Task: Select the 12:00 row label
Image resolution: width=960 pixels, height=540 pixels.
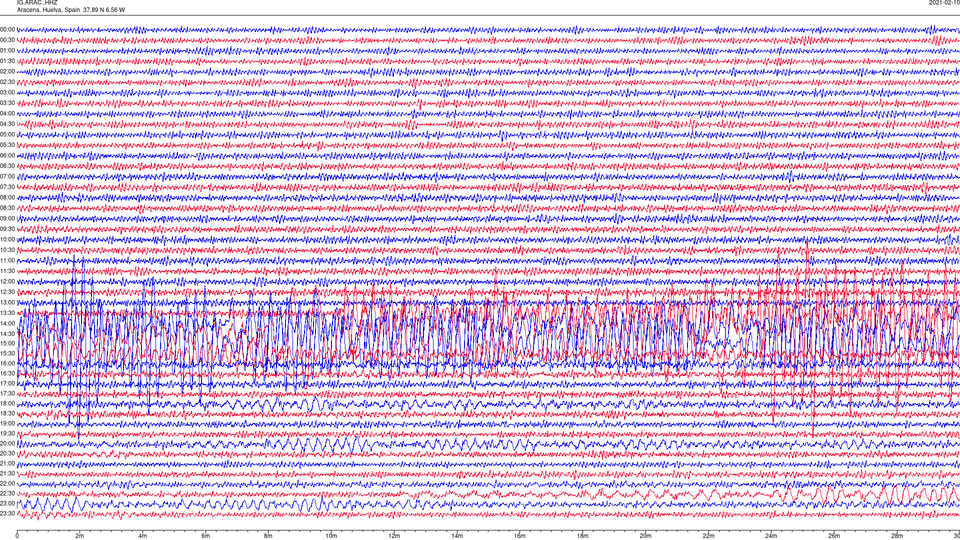Action: click(7, 282)
